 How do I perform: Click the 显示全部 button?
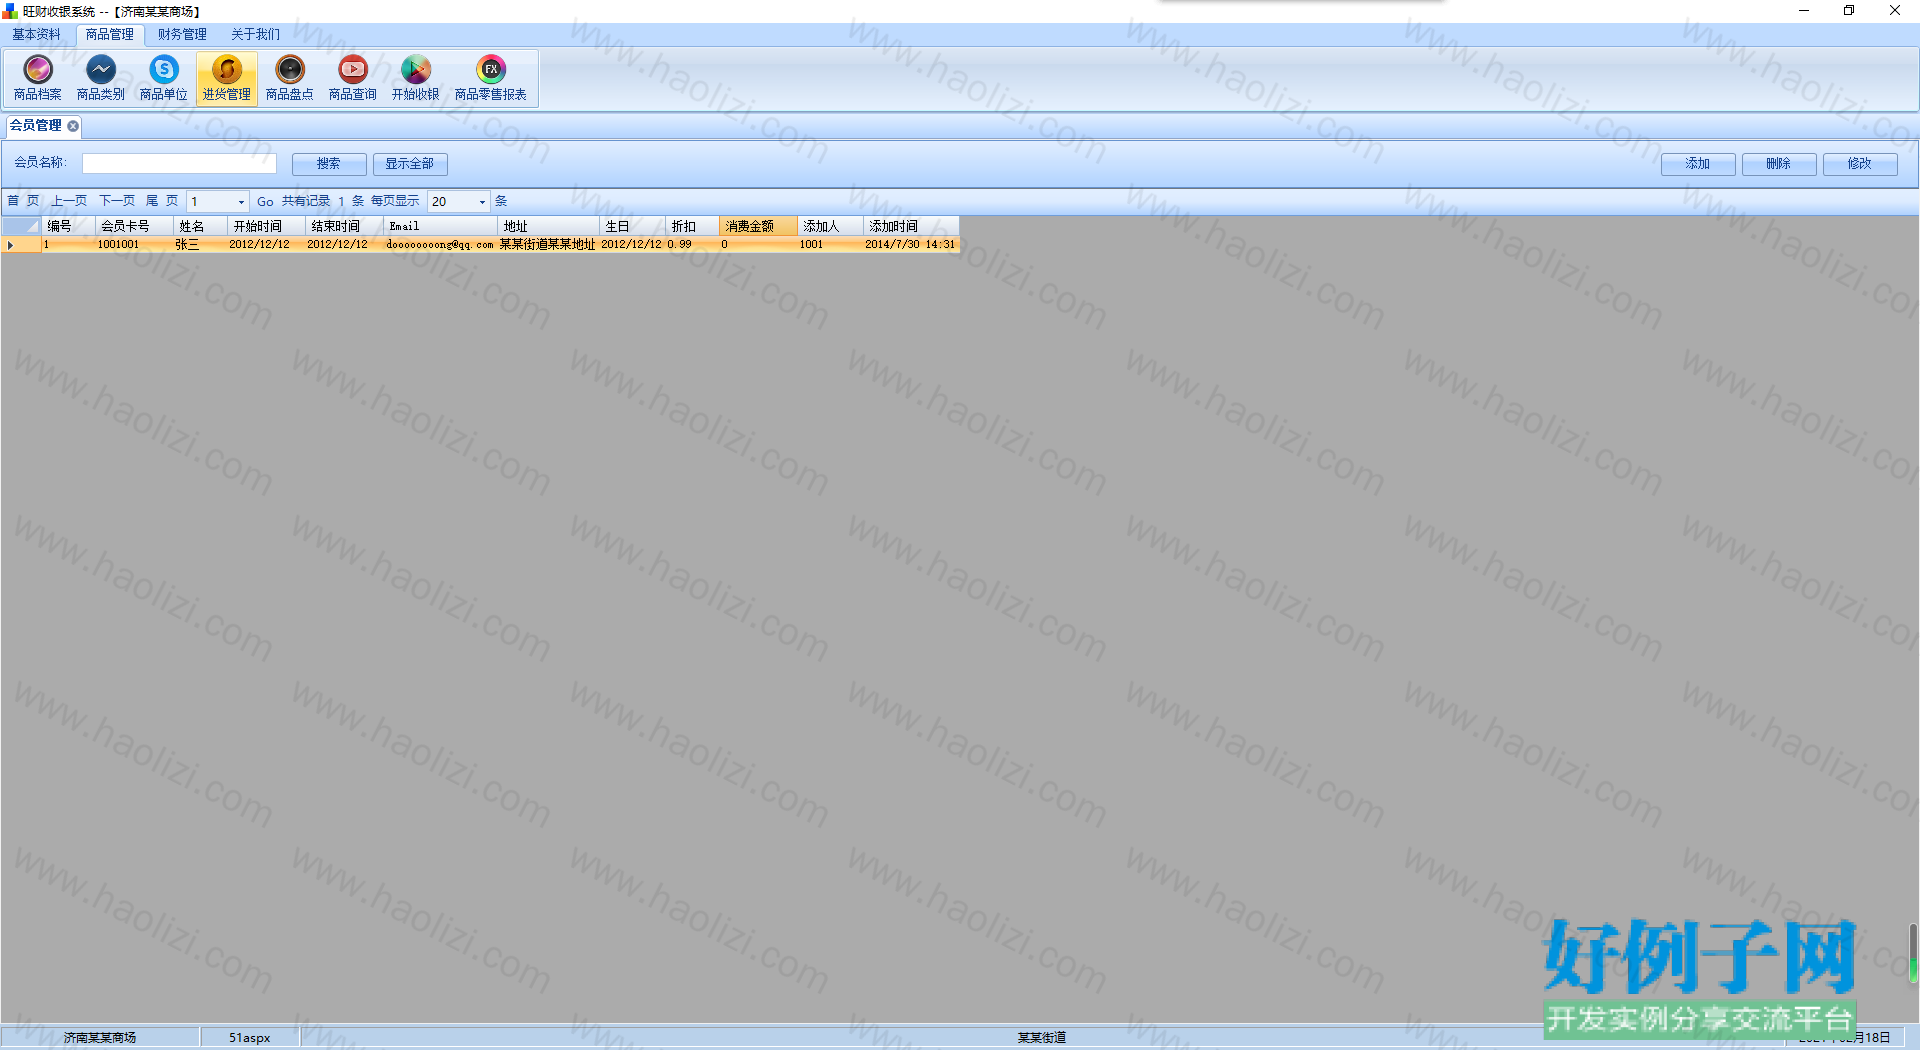pos(410,164)
